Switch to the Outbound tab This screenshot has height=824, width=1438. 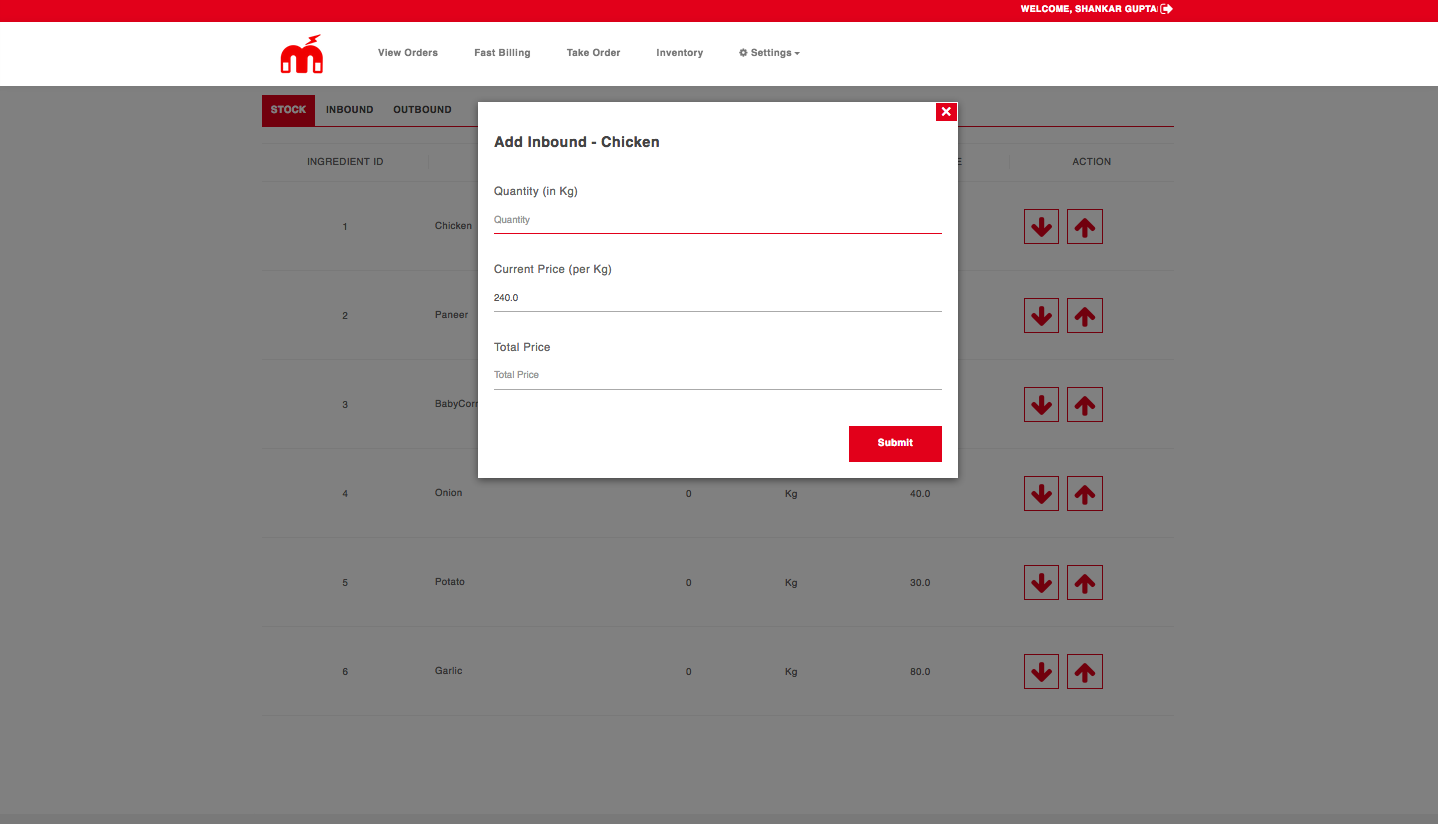click(x=422, y=110)
